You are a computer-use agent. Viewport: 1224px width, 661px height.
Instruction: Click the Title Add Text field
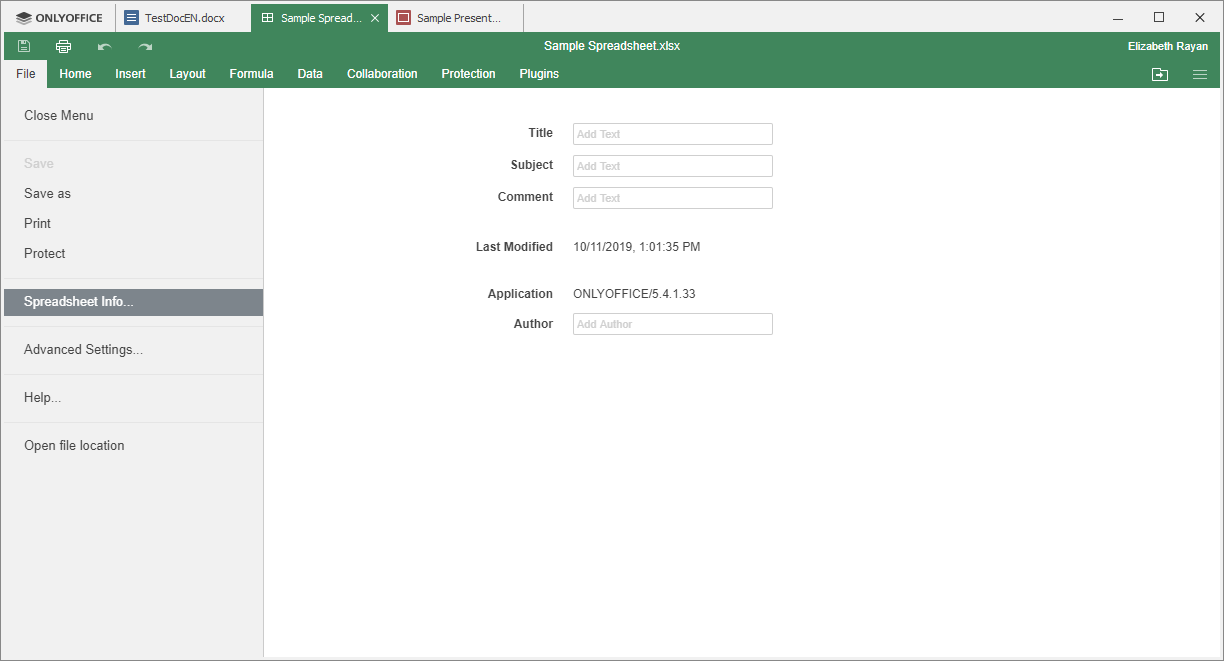[672, 133]
